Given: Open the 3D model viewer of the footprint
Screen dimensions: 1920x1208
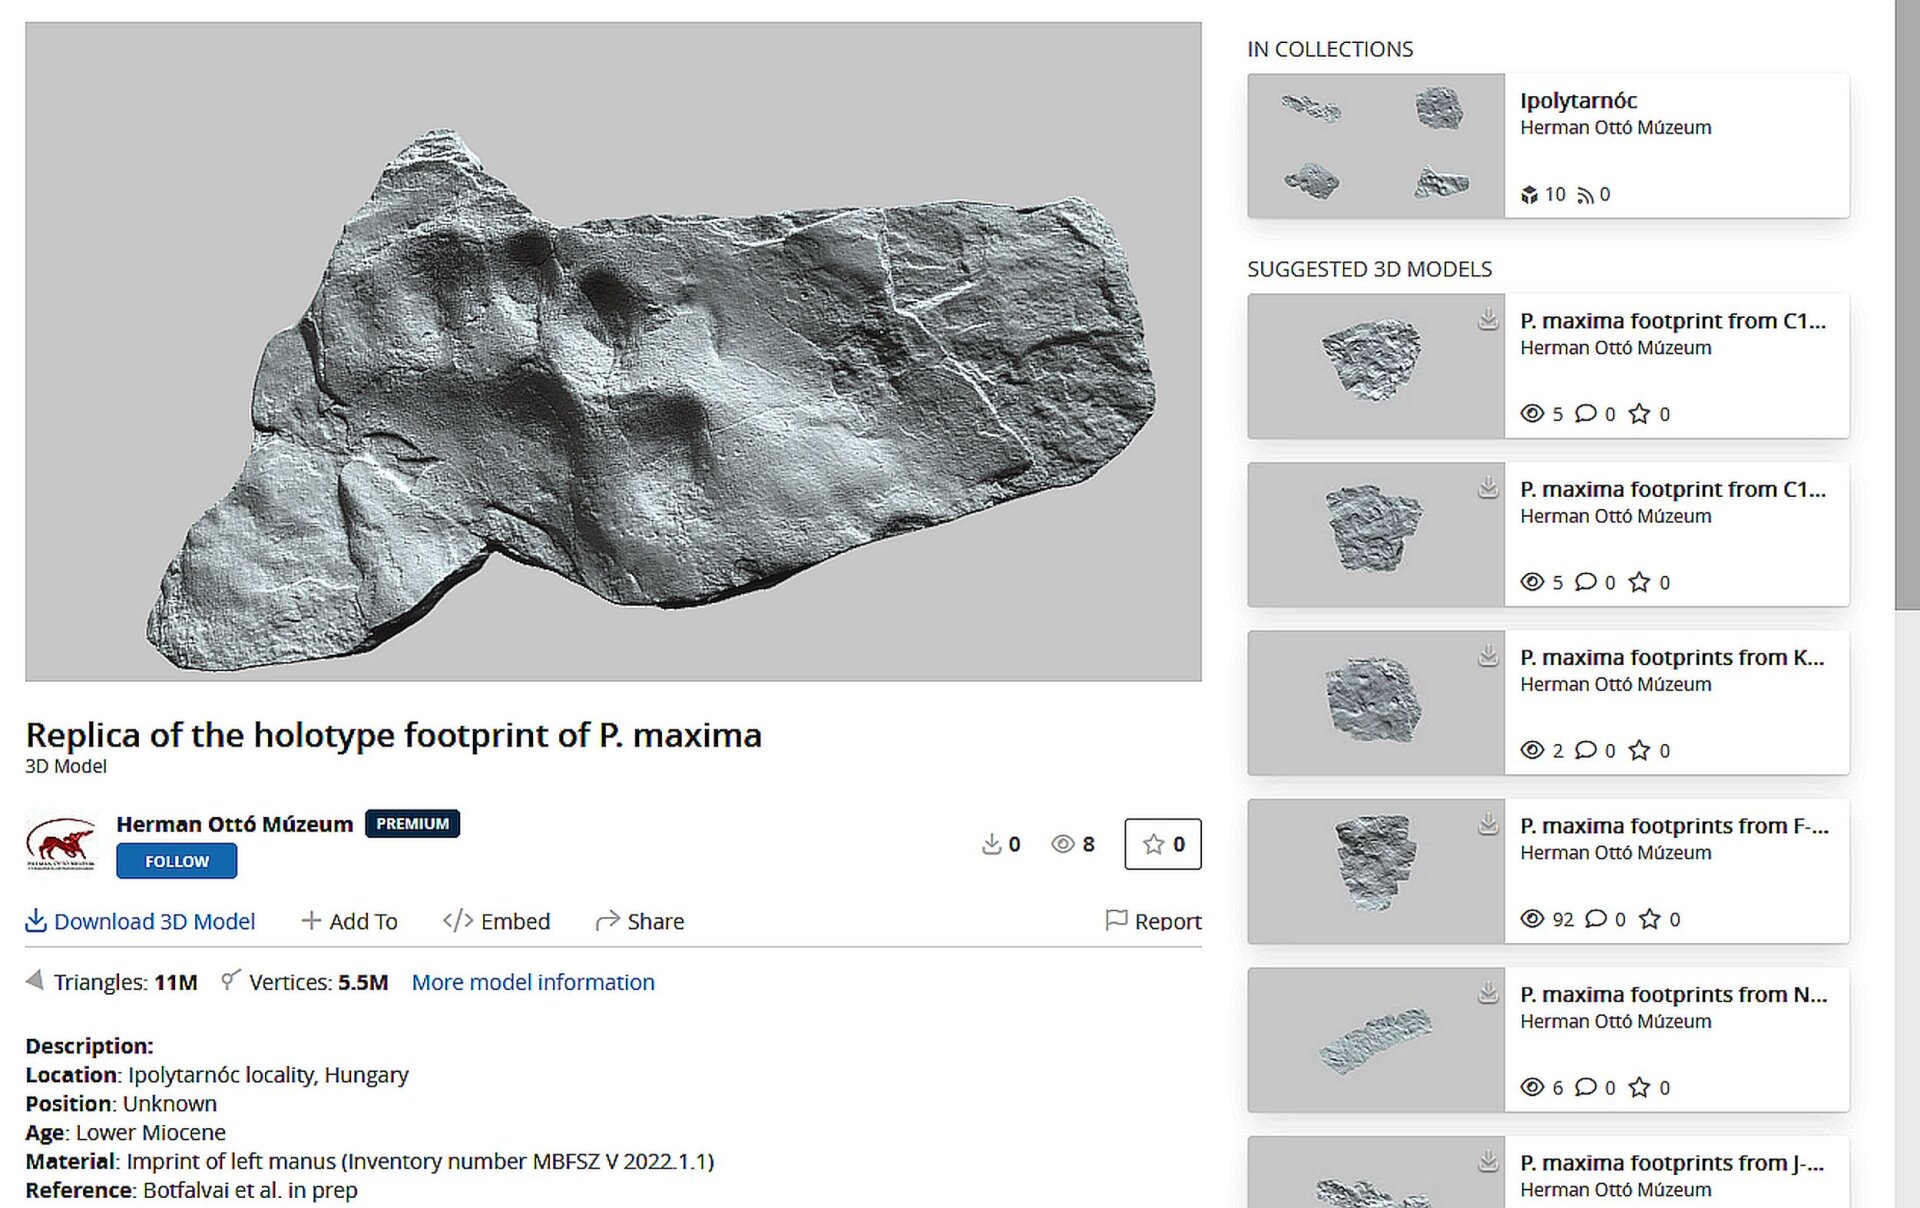Looking at the screenshot, I should click(x=613, y=352).
